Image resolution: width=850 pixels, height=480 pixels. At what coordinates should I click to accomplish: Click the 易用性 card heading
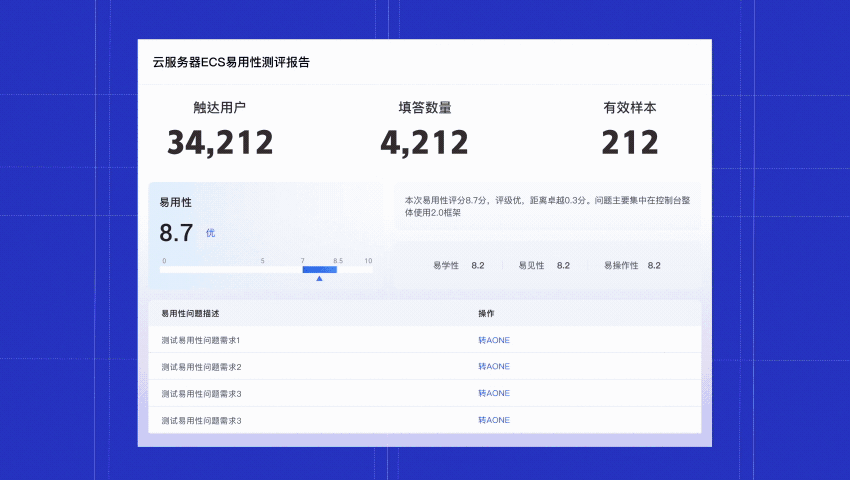point(175,202)
